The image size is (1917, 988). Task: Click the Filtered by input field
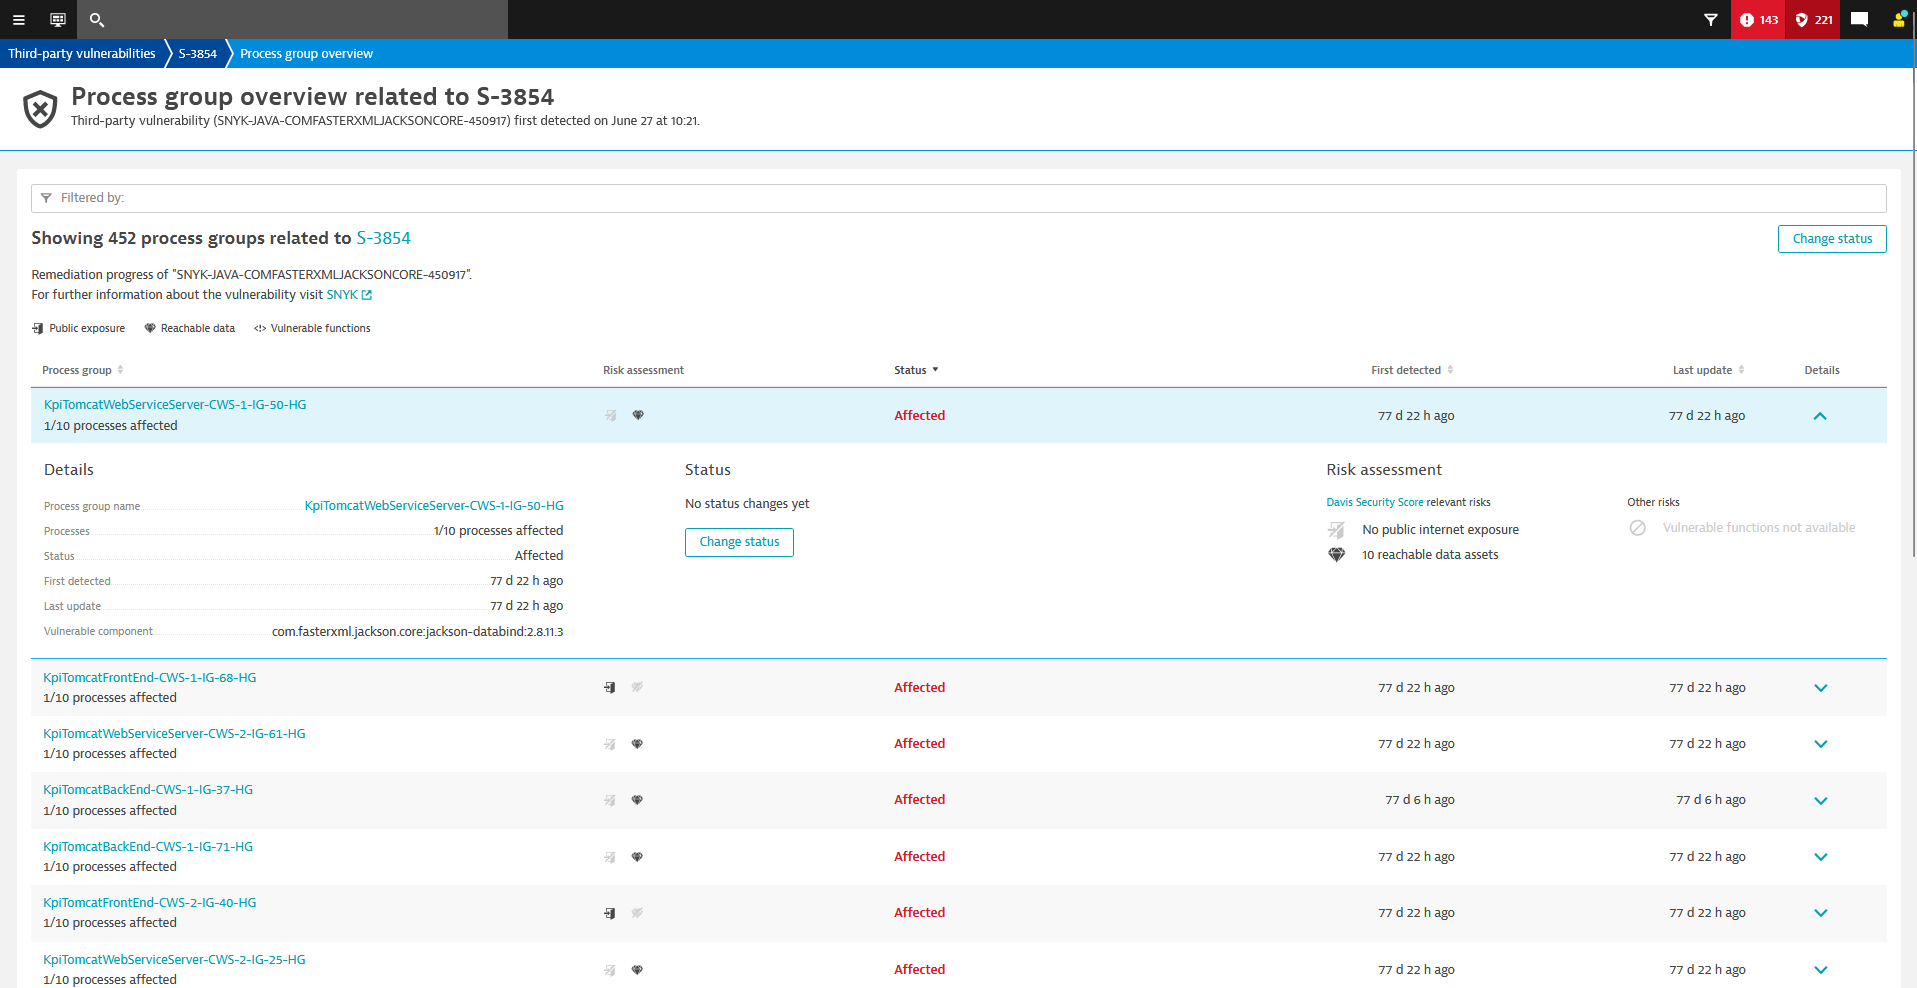tap(958, 198)
